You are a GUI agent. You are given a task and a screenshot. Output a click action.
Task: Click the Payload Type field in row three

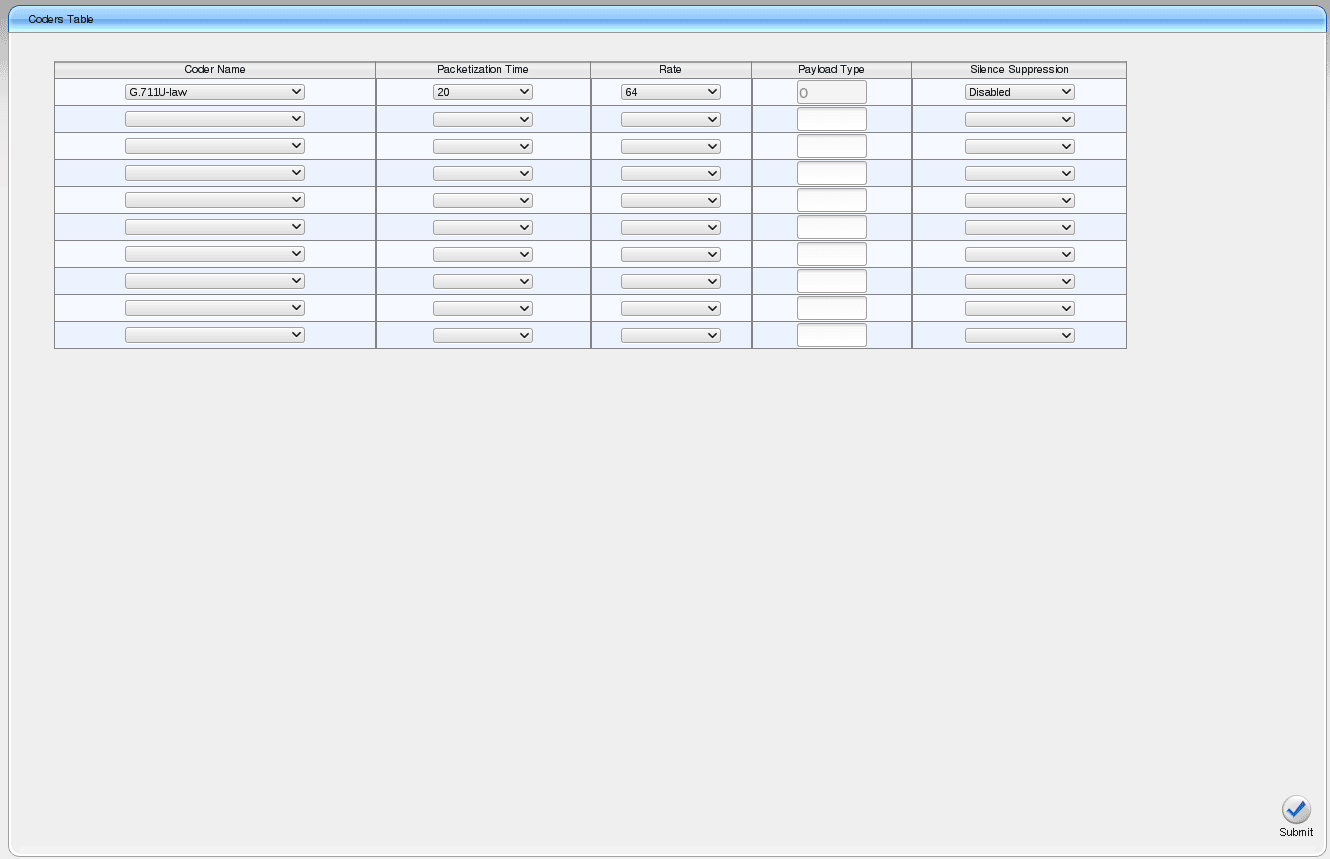tap(832, 146)
